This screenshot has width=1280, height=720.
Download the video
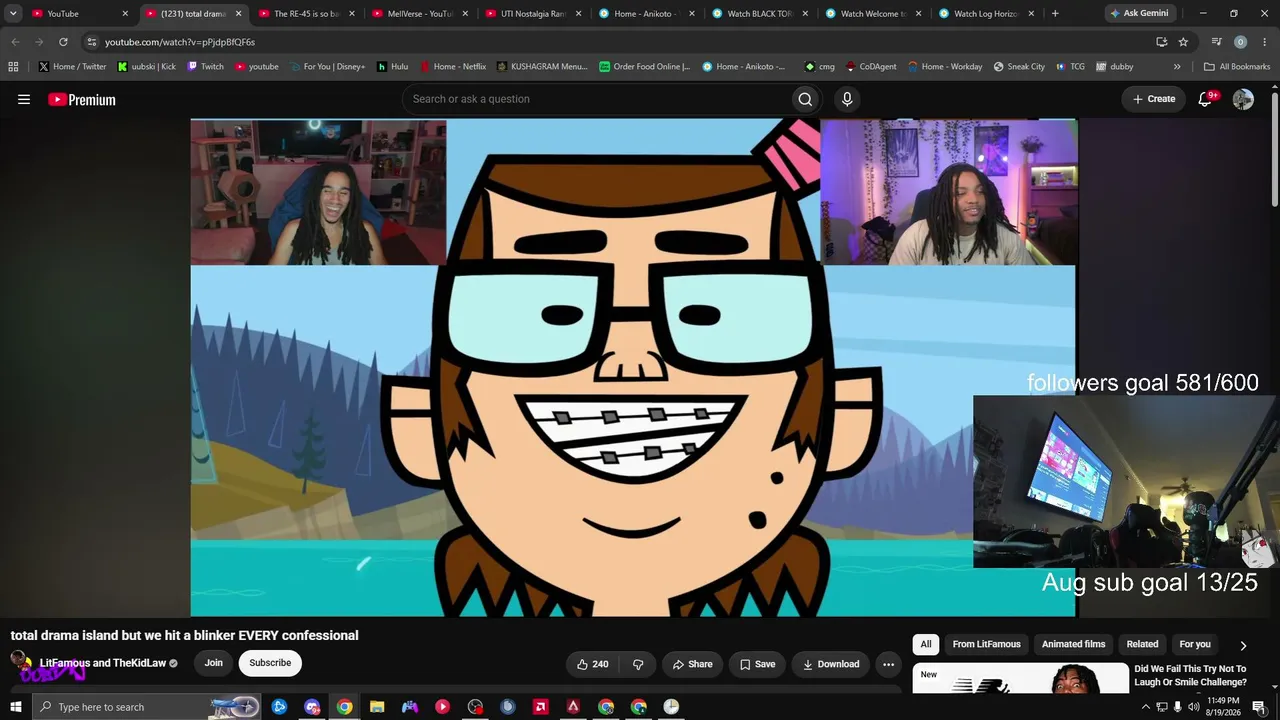click(x=831, y=664)
